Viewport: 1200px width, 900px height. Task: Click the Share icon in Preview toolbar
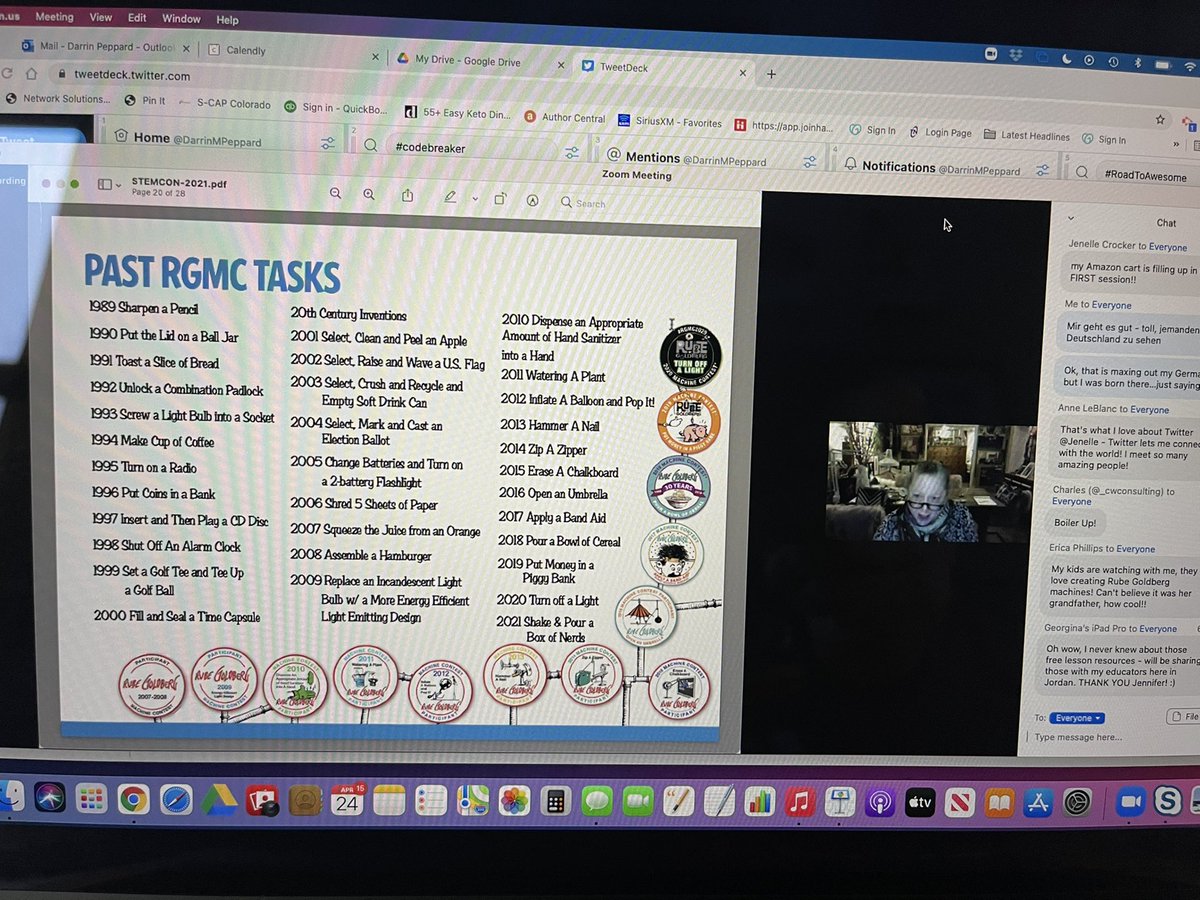tap(407, 196)
